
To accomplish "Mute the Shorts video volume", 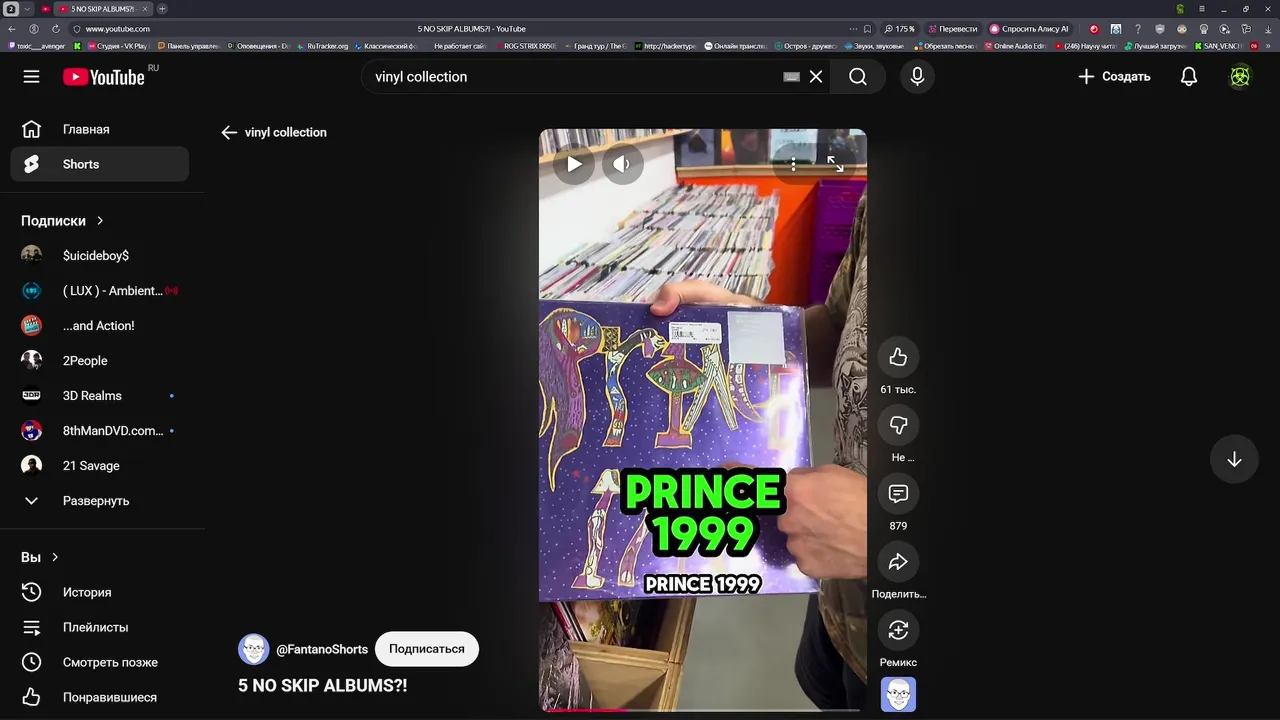I will click(x=622, y=164).
